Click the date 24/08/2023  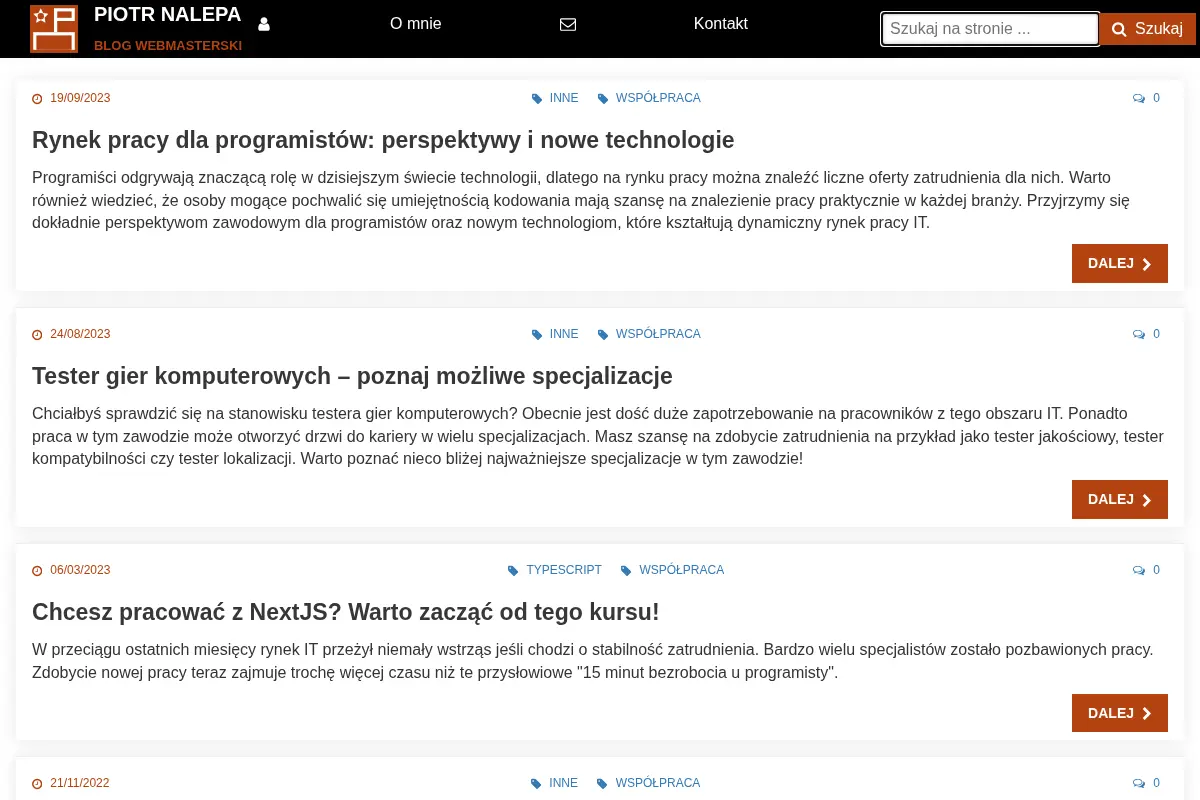pos(80,334)
